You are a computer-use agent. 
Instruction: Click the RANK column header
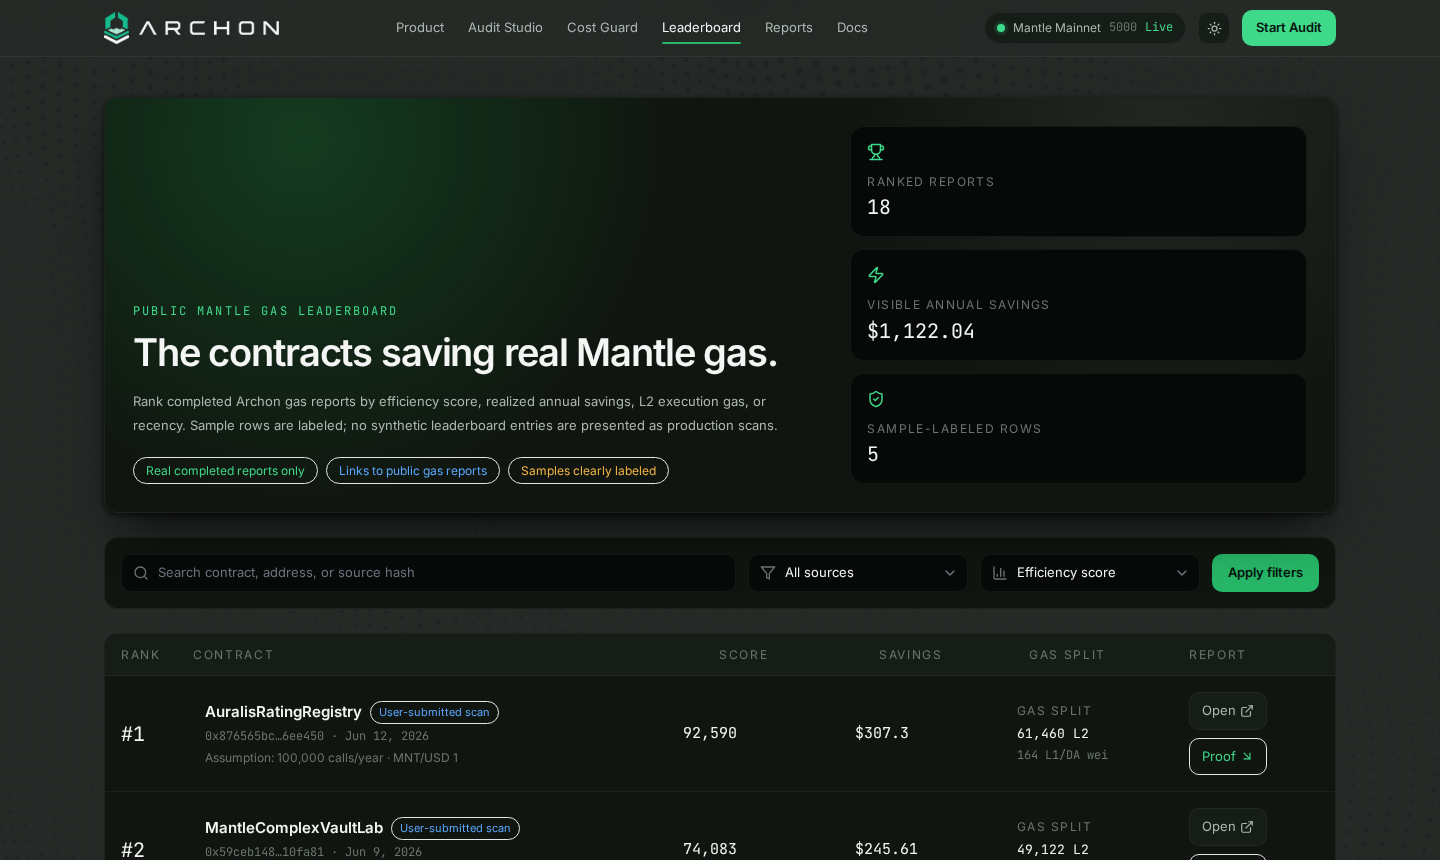141,655
